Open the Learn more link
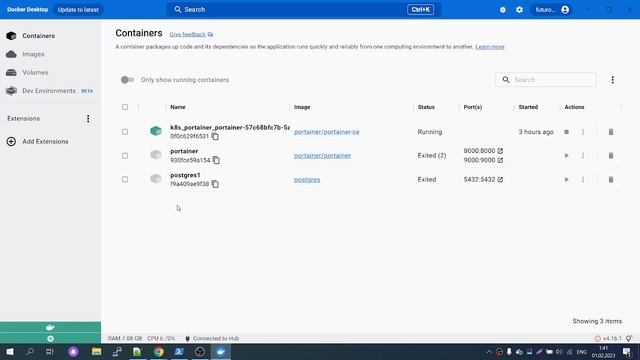This screenshot has width=640, height=360. 490,47
